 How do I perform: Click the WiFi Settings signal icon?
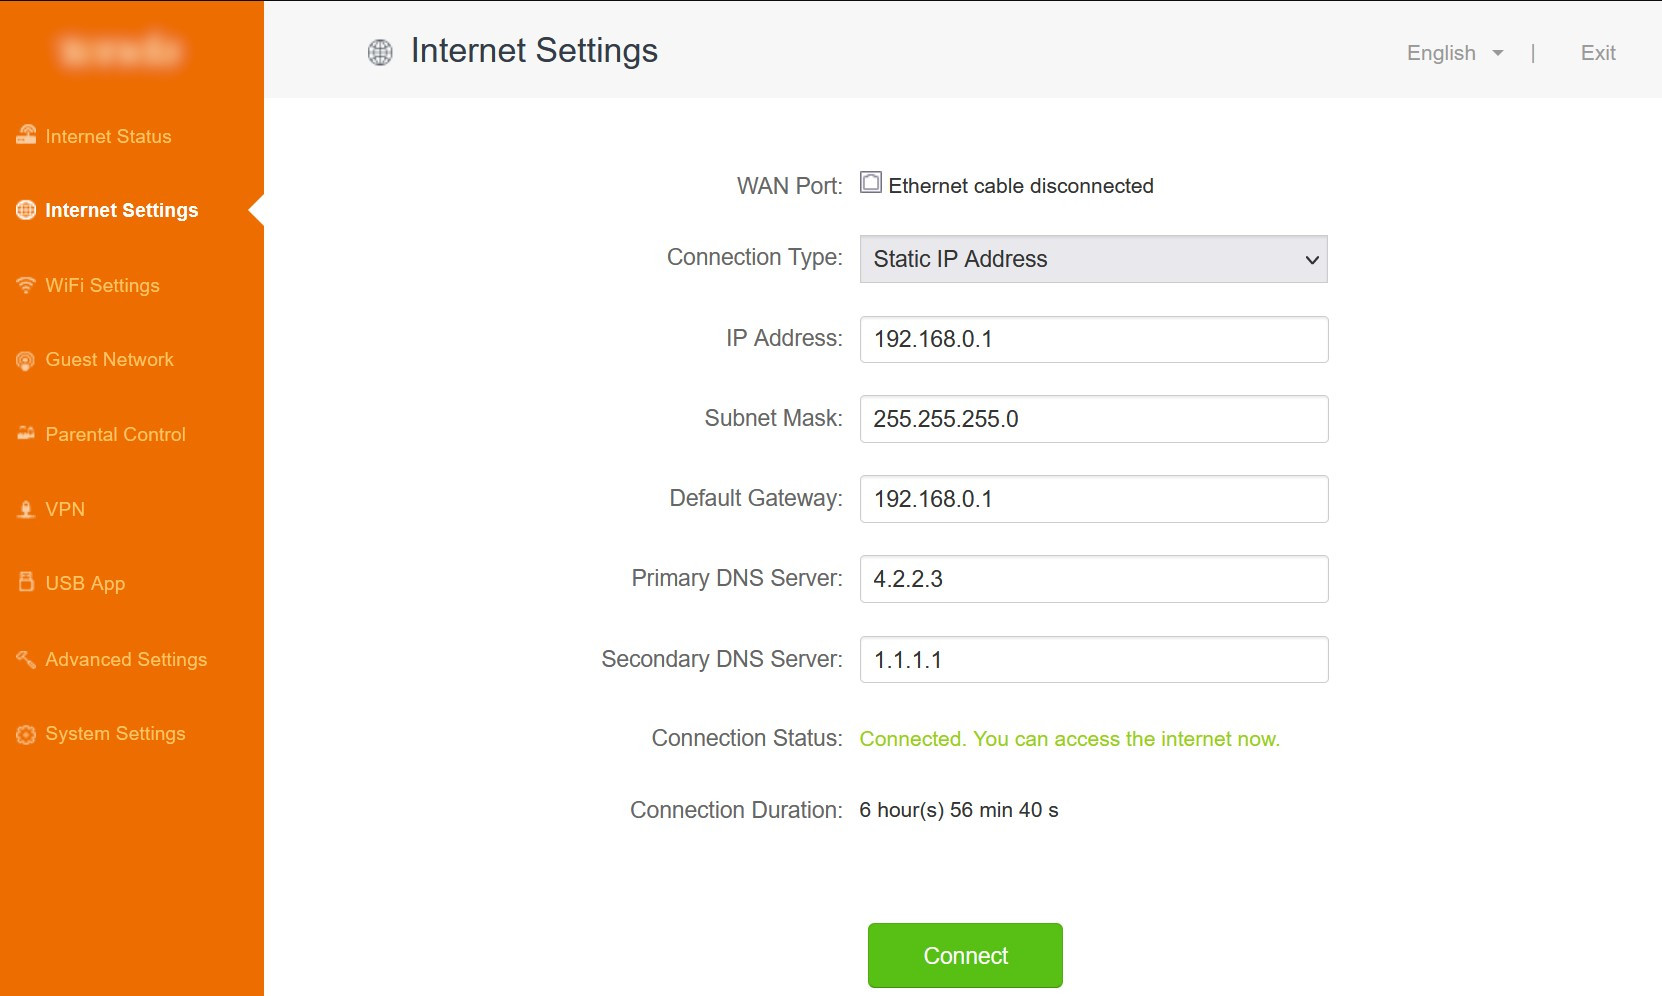(x=26, y=285)
